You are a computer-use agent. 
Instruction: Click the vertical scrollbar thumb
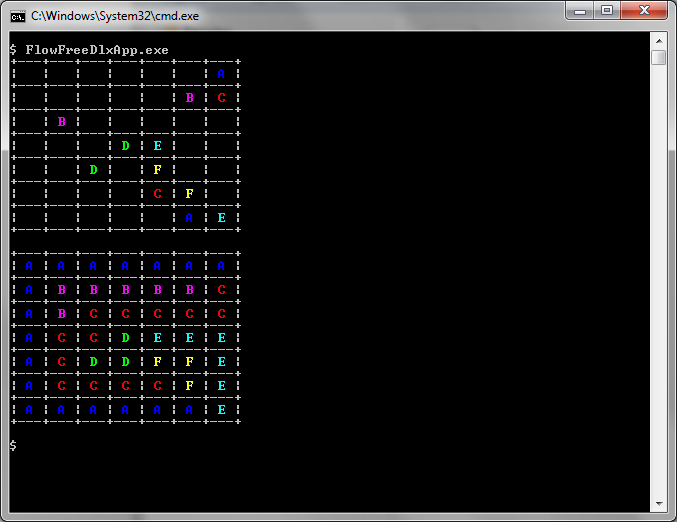(659, 57)
